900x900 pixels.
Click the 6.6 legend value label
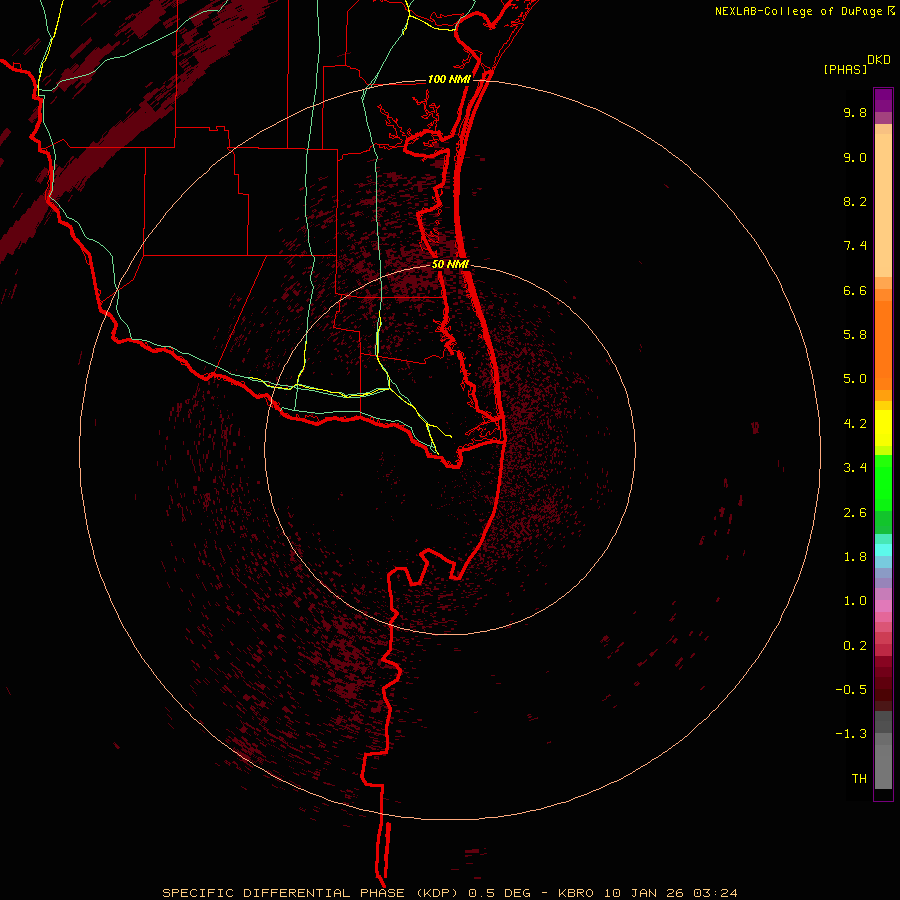pos(855,290)
